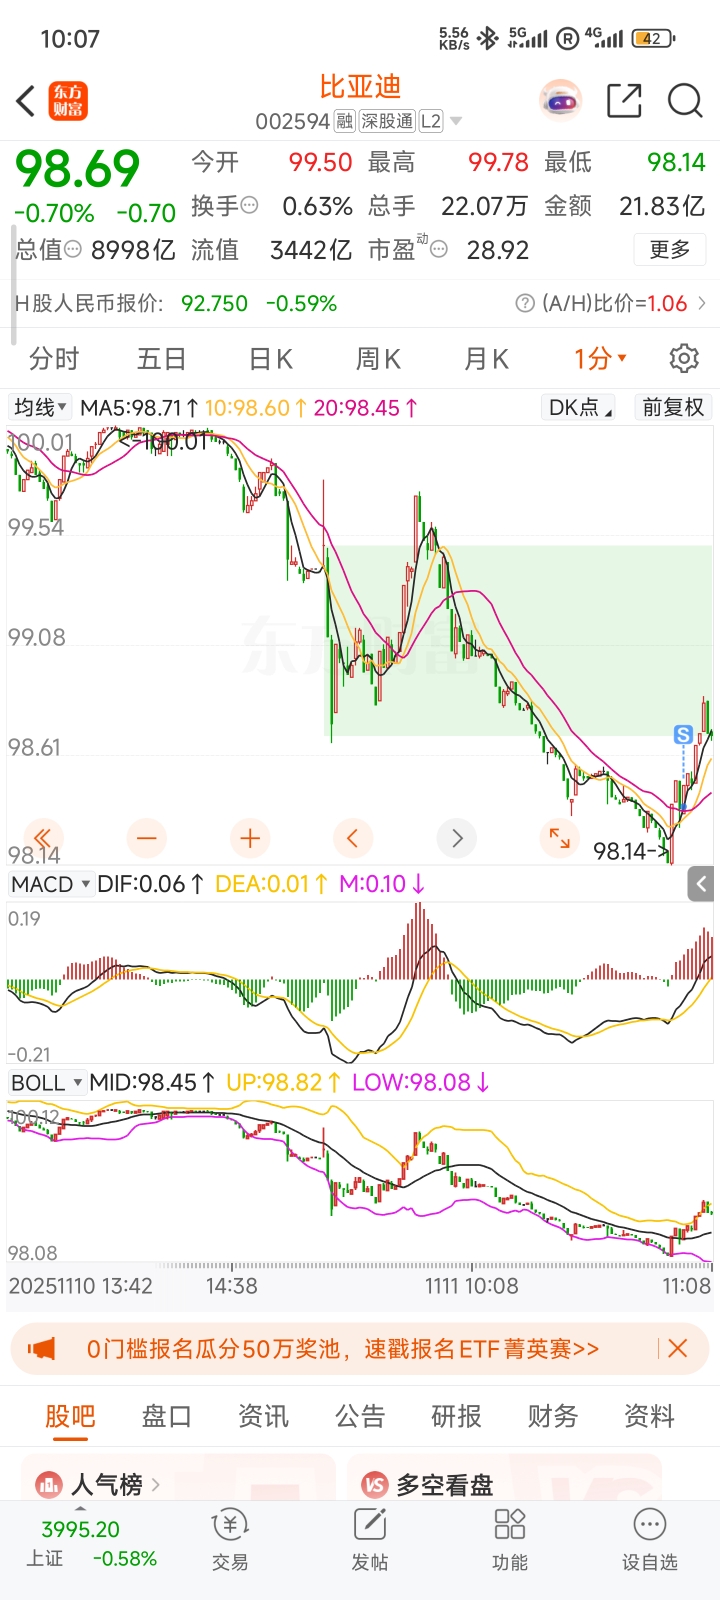Screen dimensions: 720x1600
Task: Move chart right with arrow icon
Action: click(457, 838)
